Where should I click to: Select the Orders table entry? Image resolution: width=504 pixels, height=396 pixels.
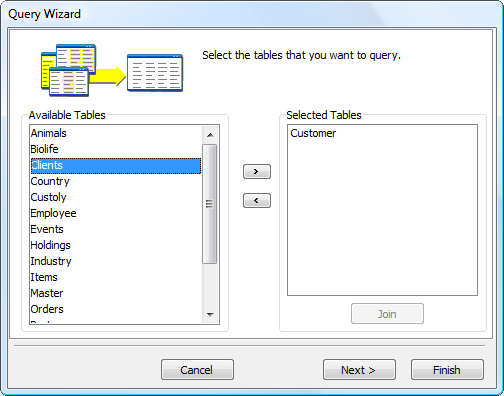[116, 309]
